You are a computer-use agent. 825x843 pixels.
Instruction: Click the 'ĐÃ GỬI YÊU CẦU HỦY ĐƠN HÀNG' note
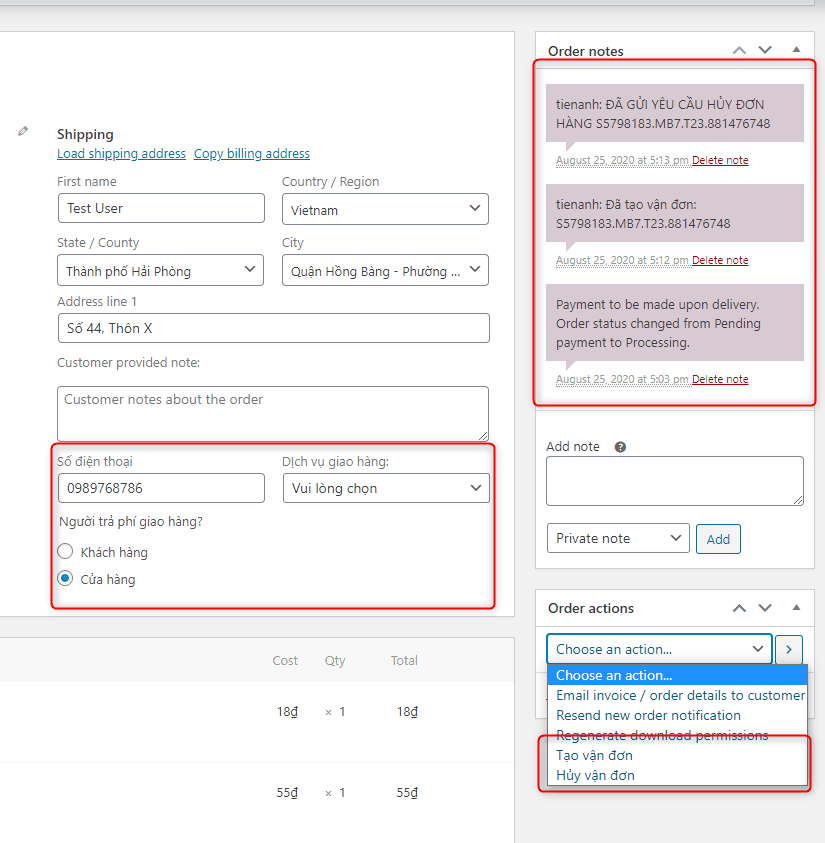tap(663, 114)
